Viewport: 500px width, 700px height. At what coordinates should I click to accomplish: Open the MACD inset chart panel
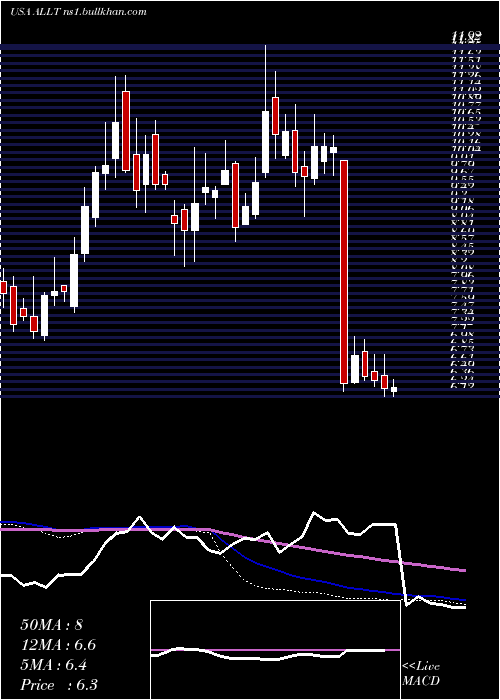click(275, 650)
